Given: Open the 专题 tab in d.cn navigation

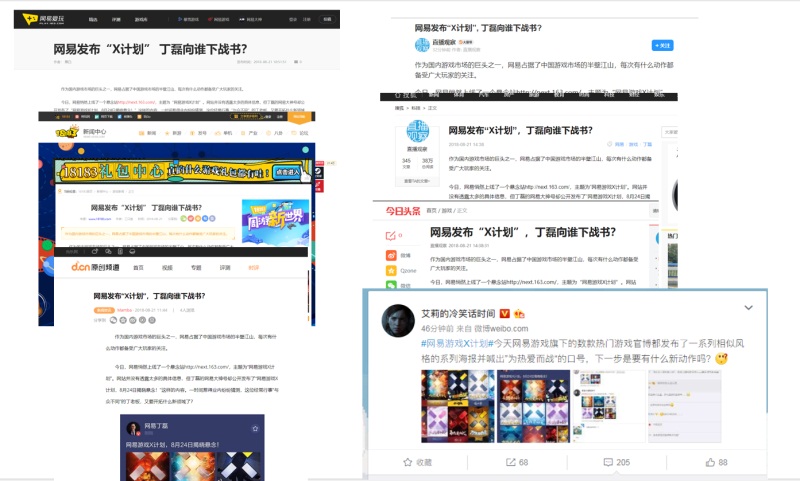Looking at the screenshot, I should (196, 268).
